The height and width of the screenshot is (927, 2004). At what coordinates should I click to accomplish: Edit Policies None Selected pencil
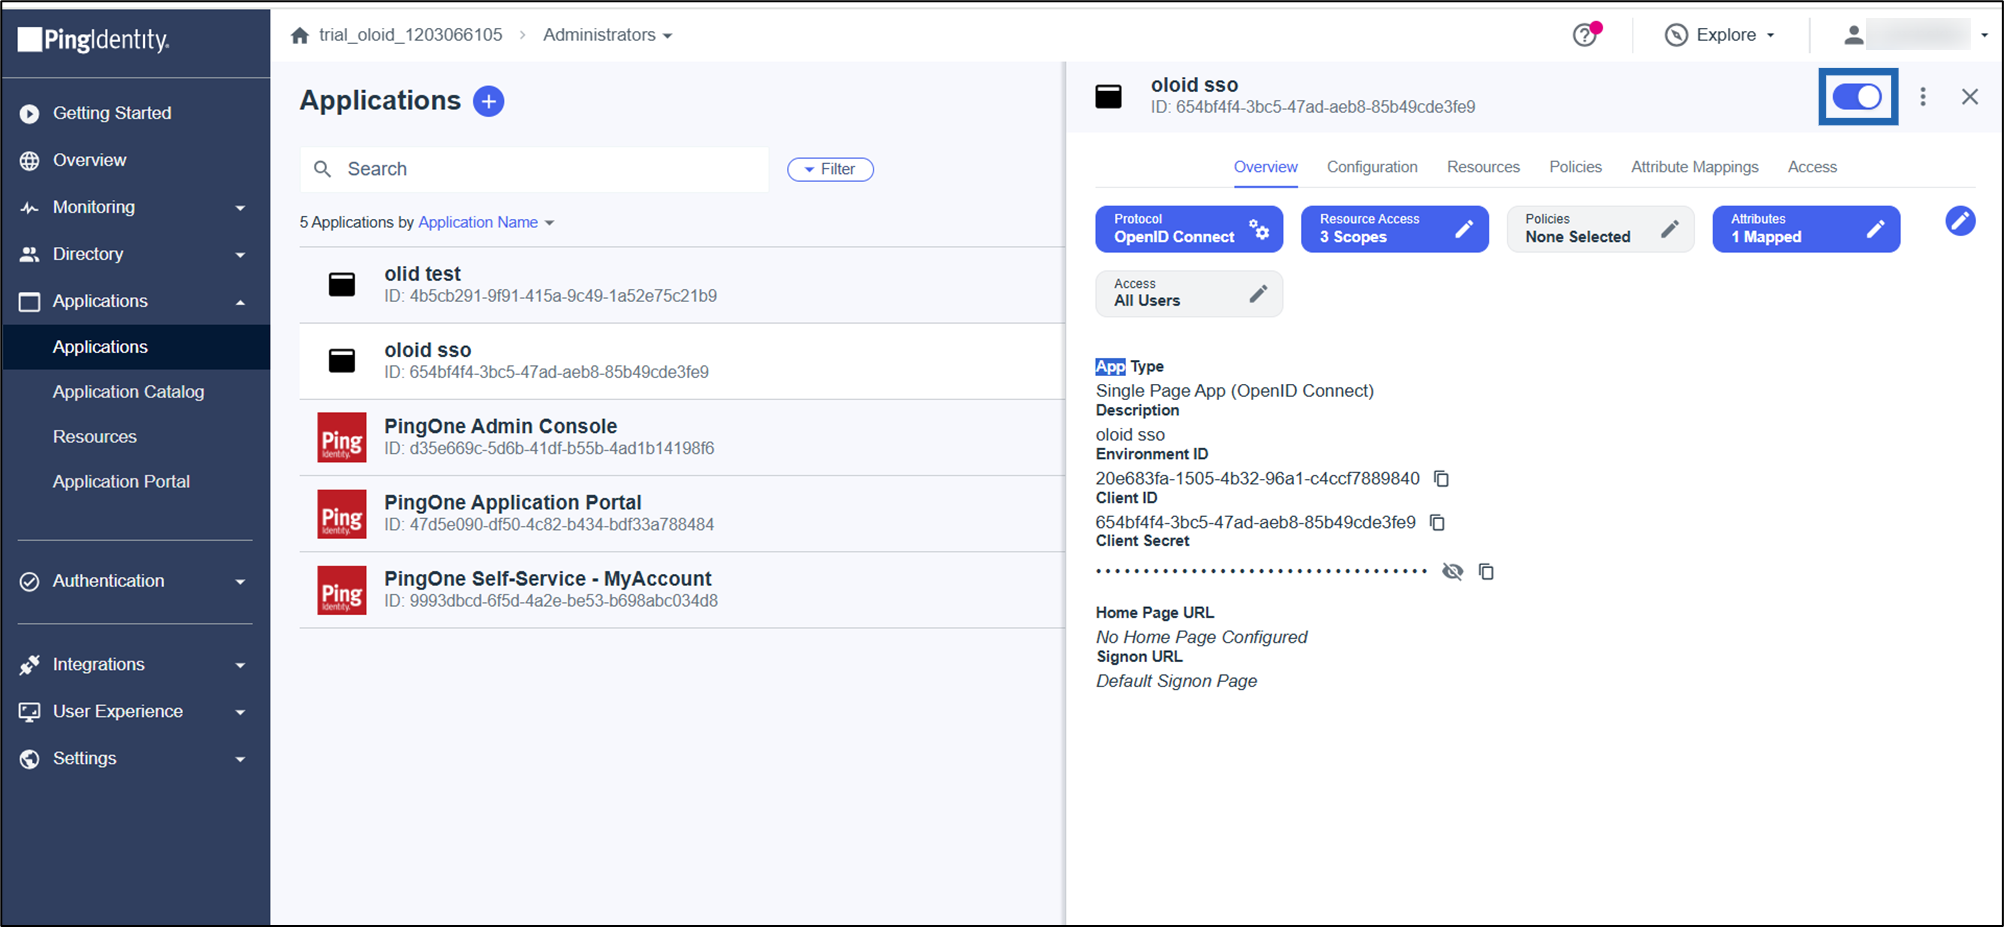(x=1670, y=229)
